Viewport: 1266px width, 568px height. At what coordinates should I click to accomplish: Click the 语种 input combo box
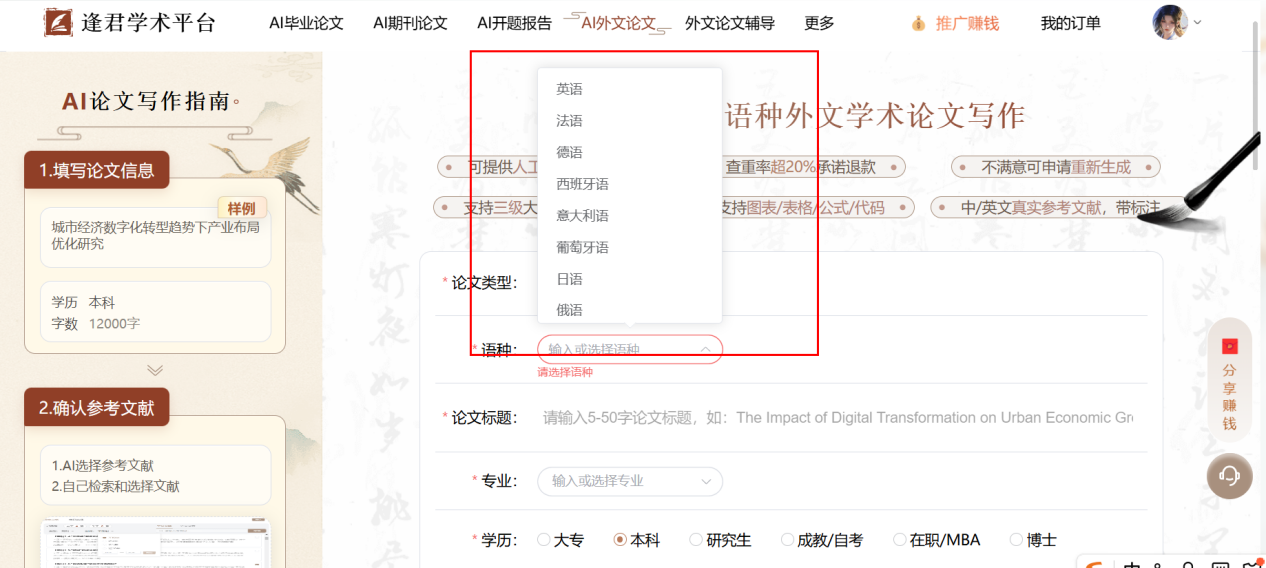pyautogui.click(x=630, y=349)
